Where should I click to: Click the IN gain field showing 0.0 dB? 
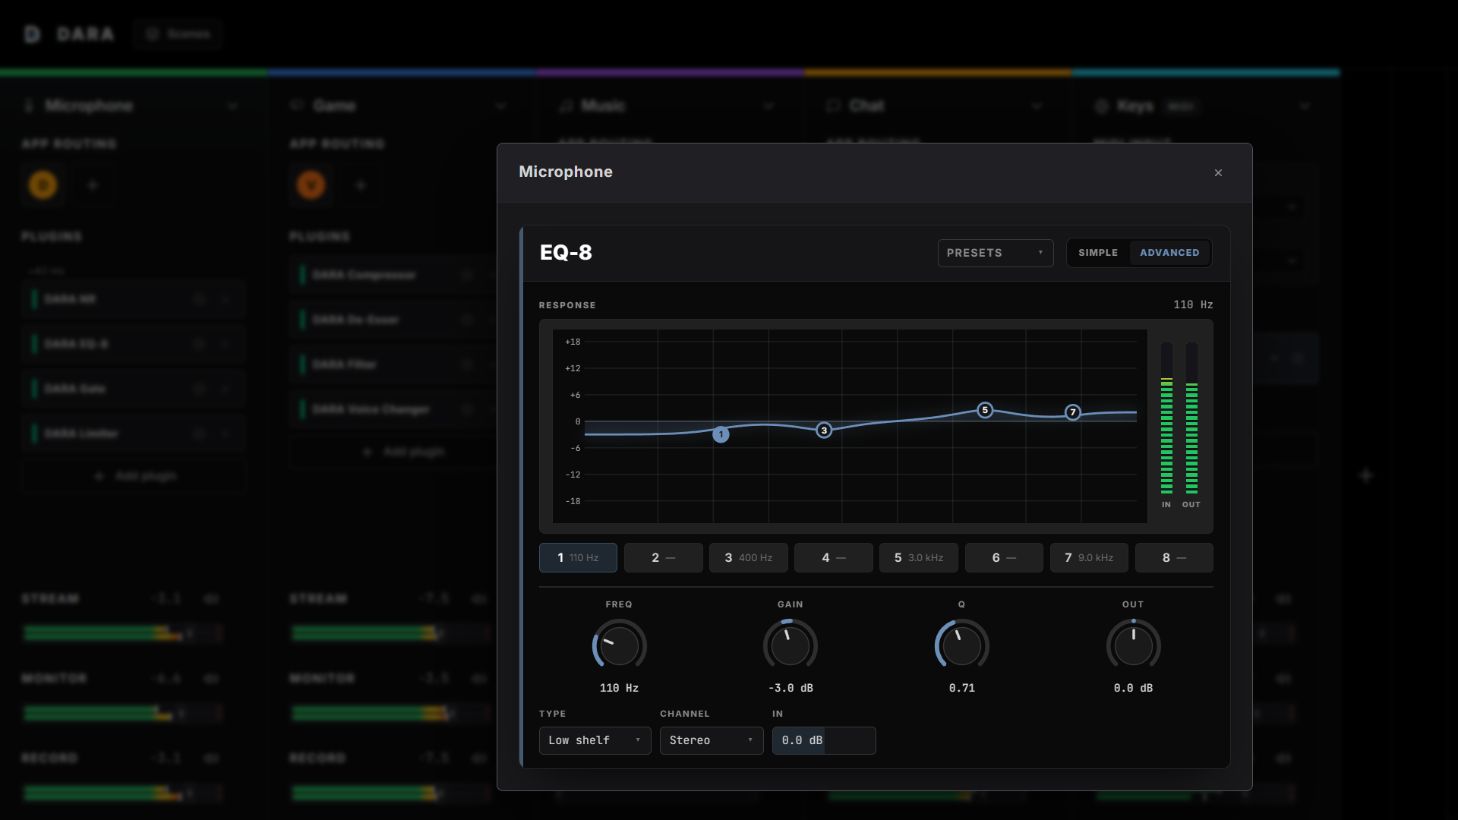click(x=824, y=740)
